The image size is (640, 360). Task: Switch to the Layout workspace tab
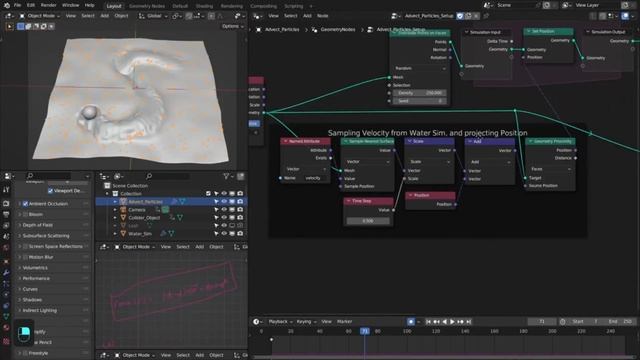[113, 6]
